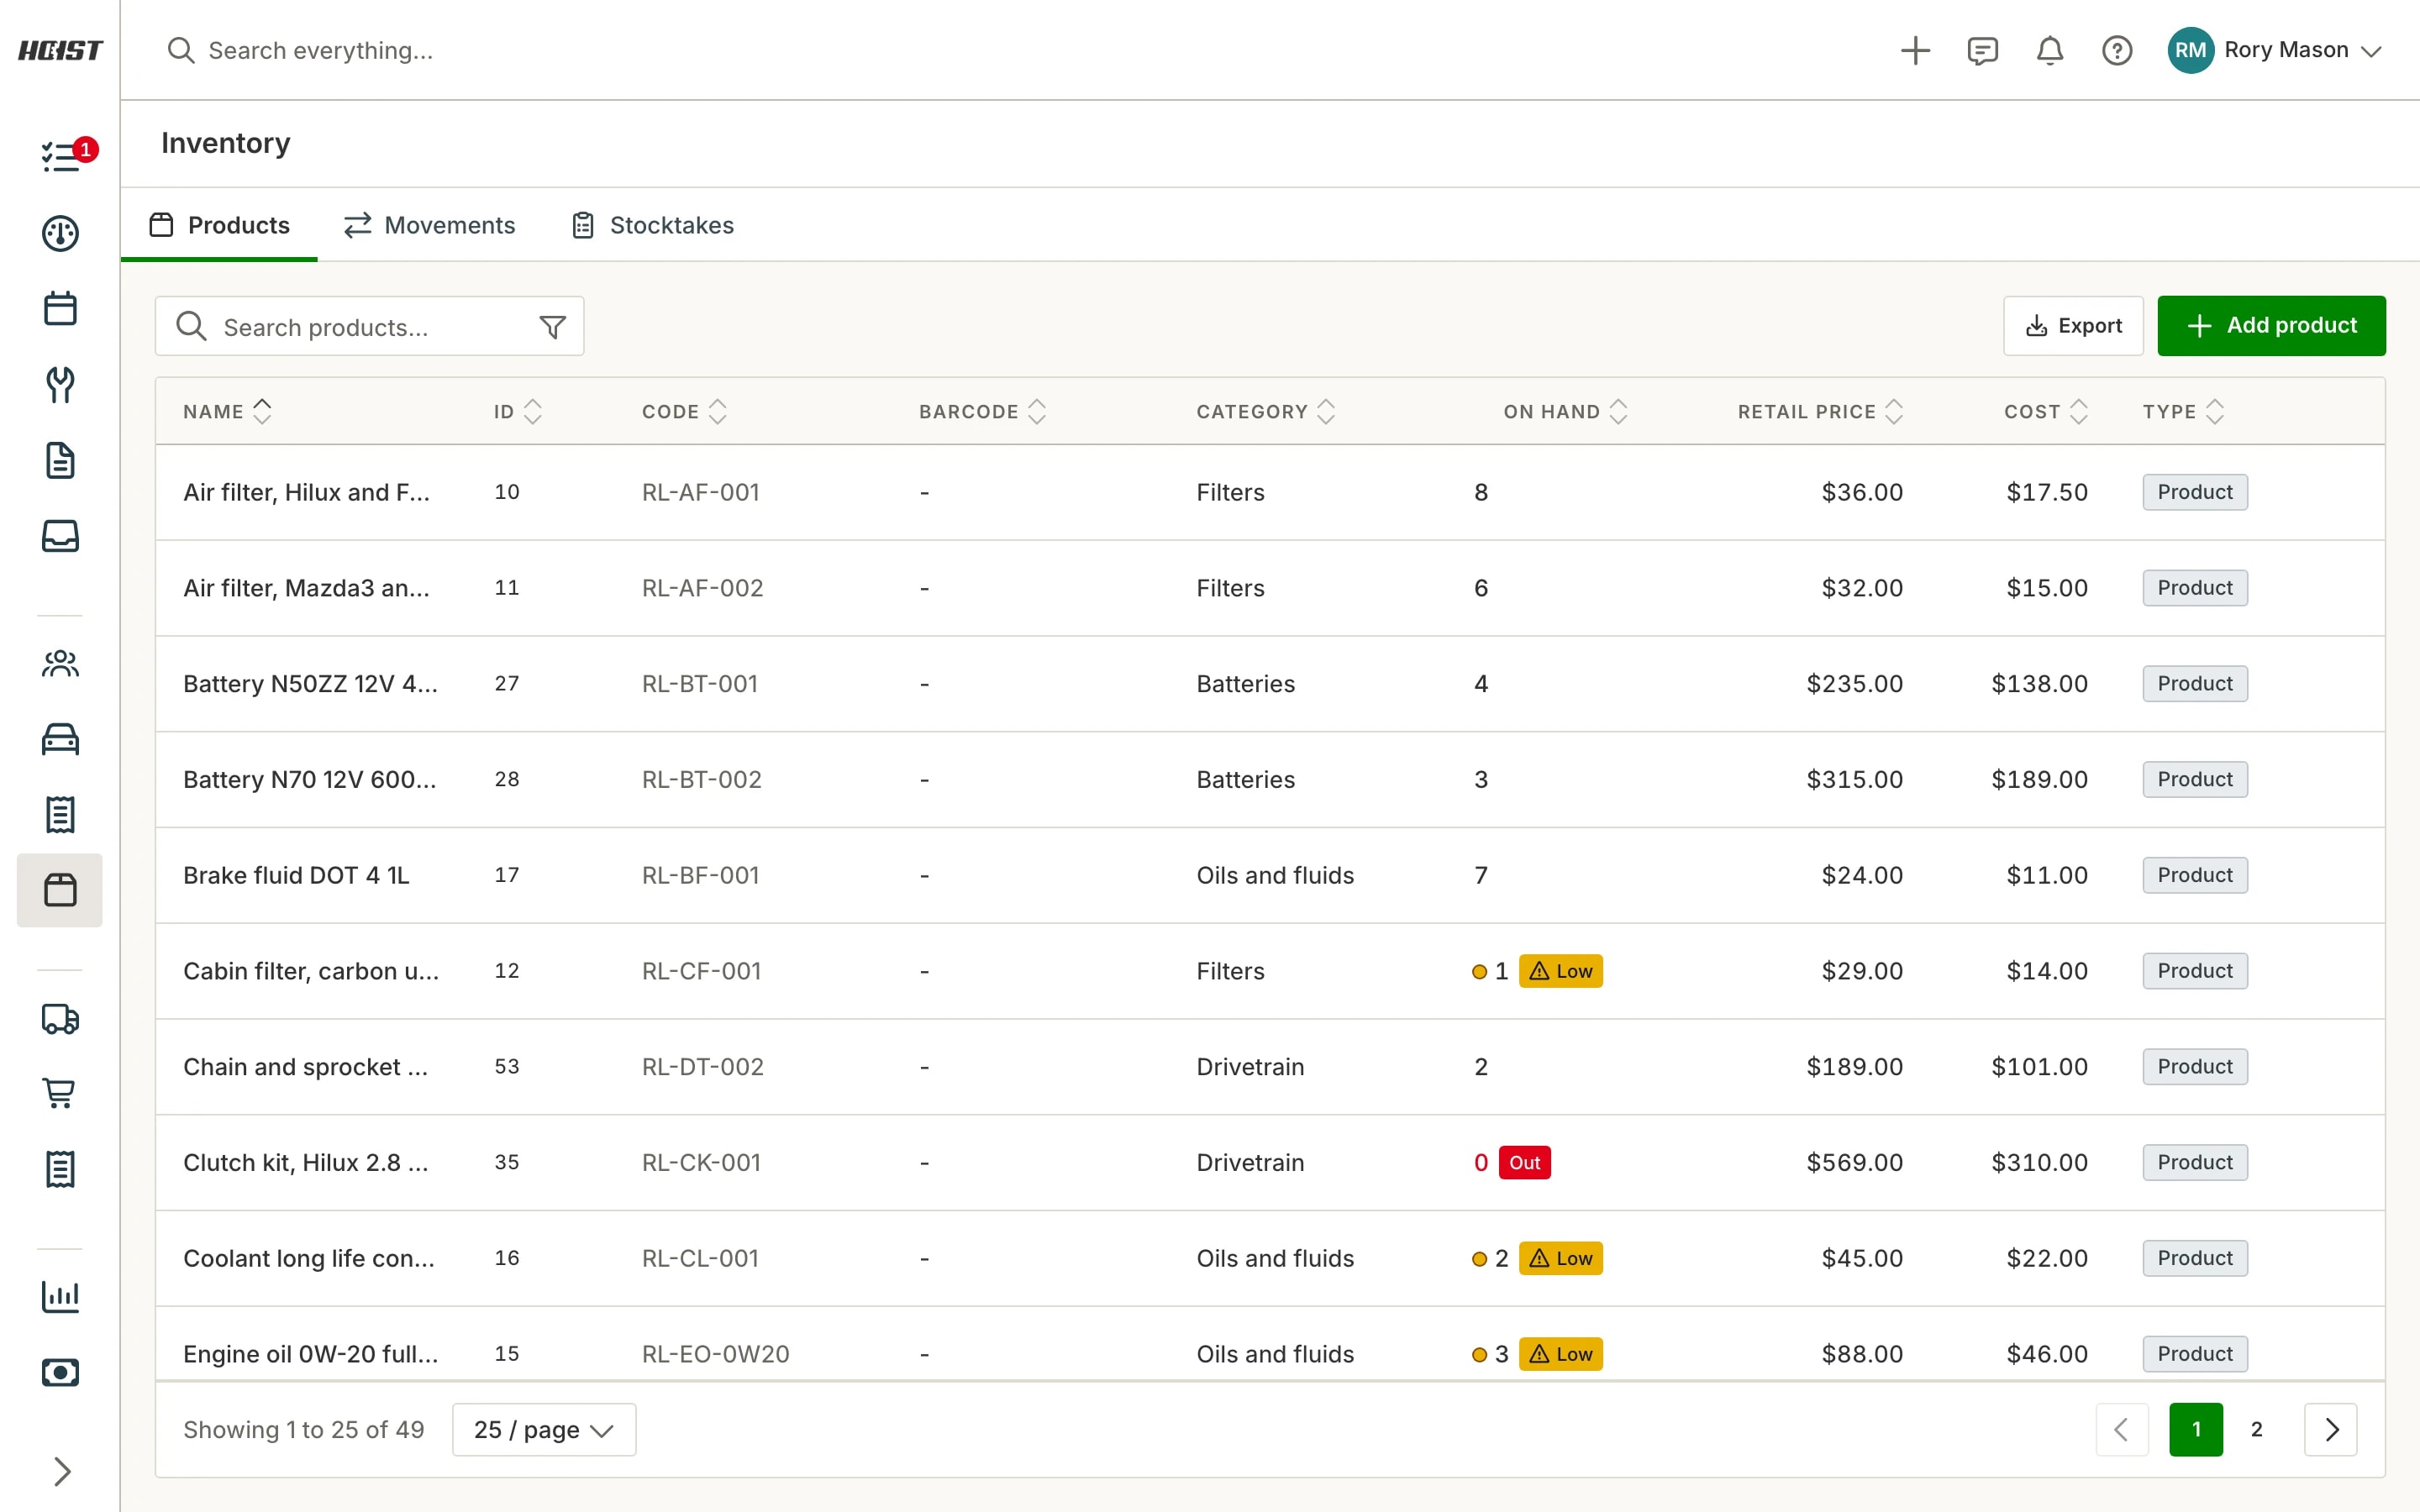Viewport: 2420px width, 1512px height.
Task: Open the 25 / page dropdown
Action: (x=544, y=1429)
